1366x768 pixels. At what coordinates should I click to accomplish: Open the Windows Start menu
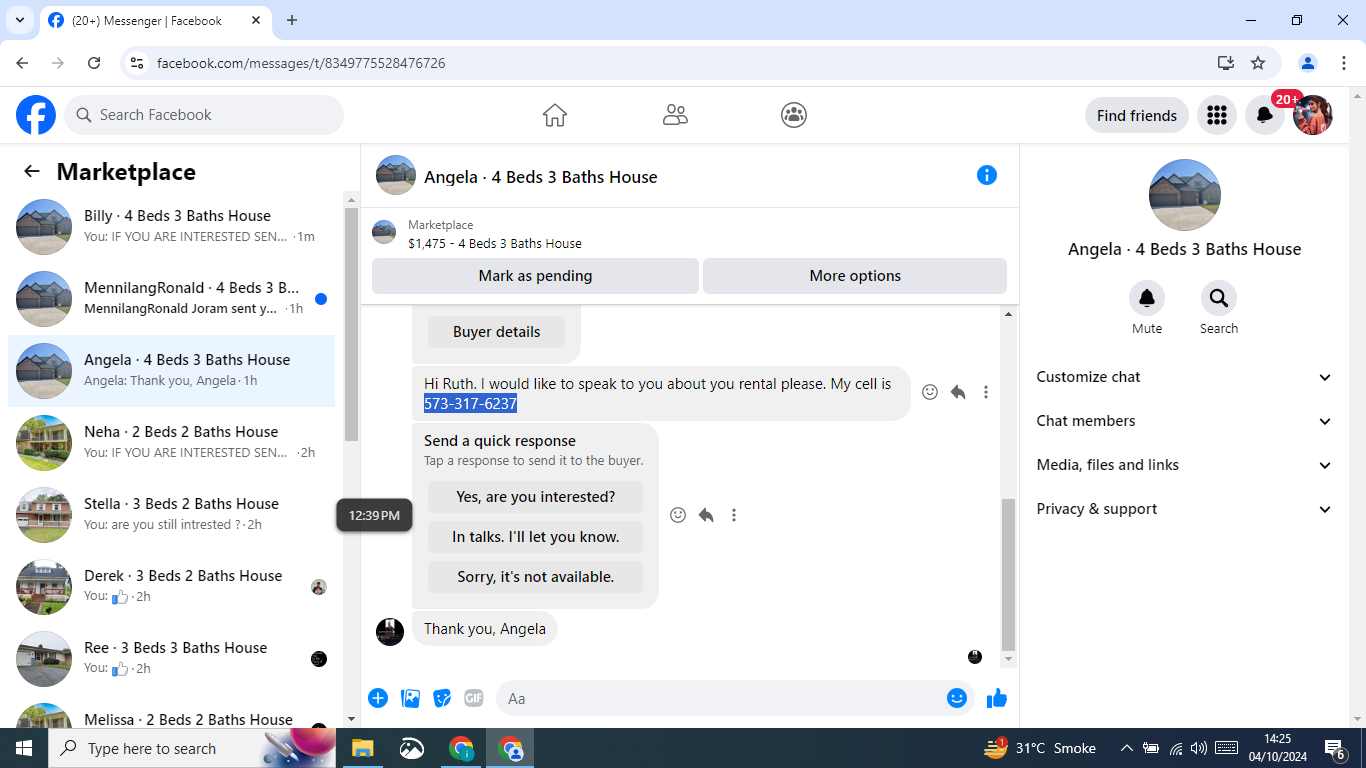[24, 748]
